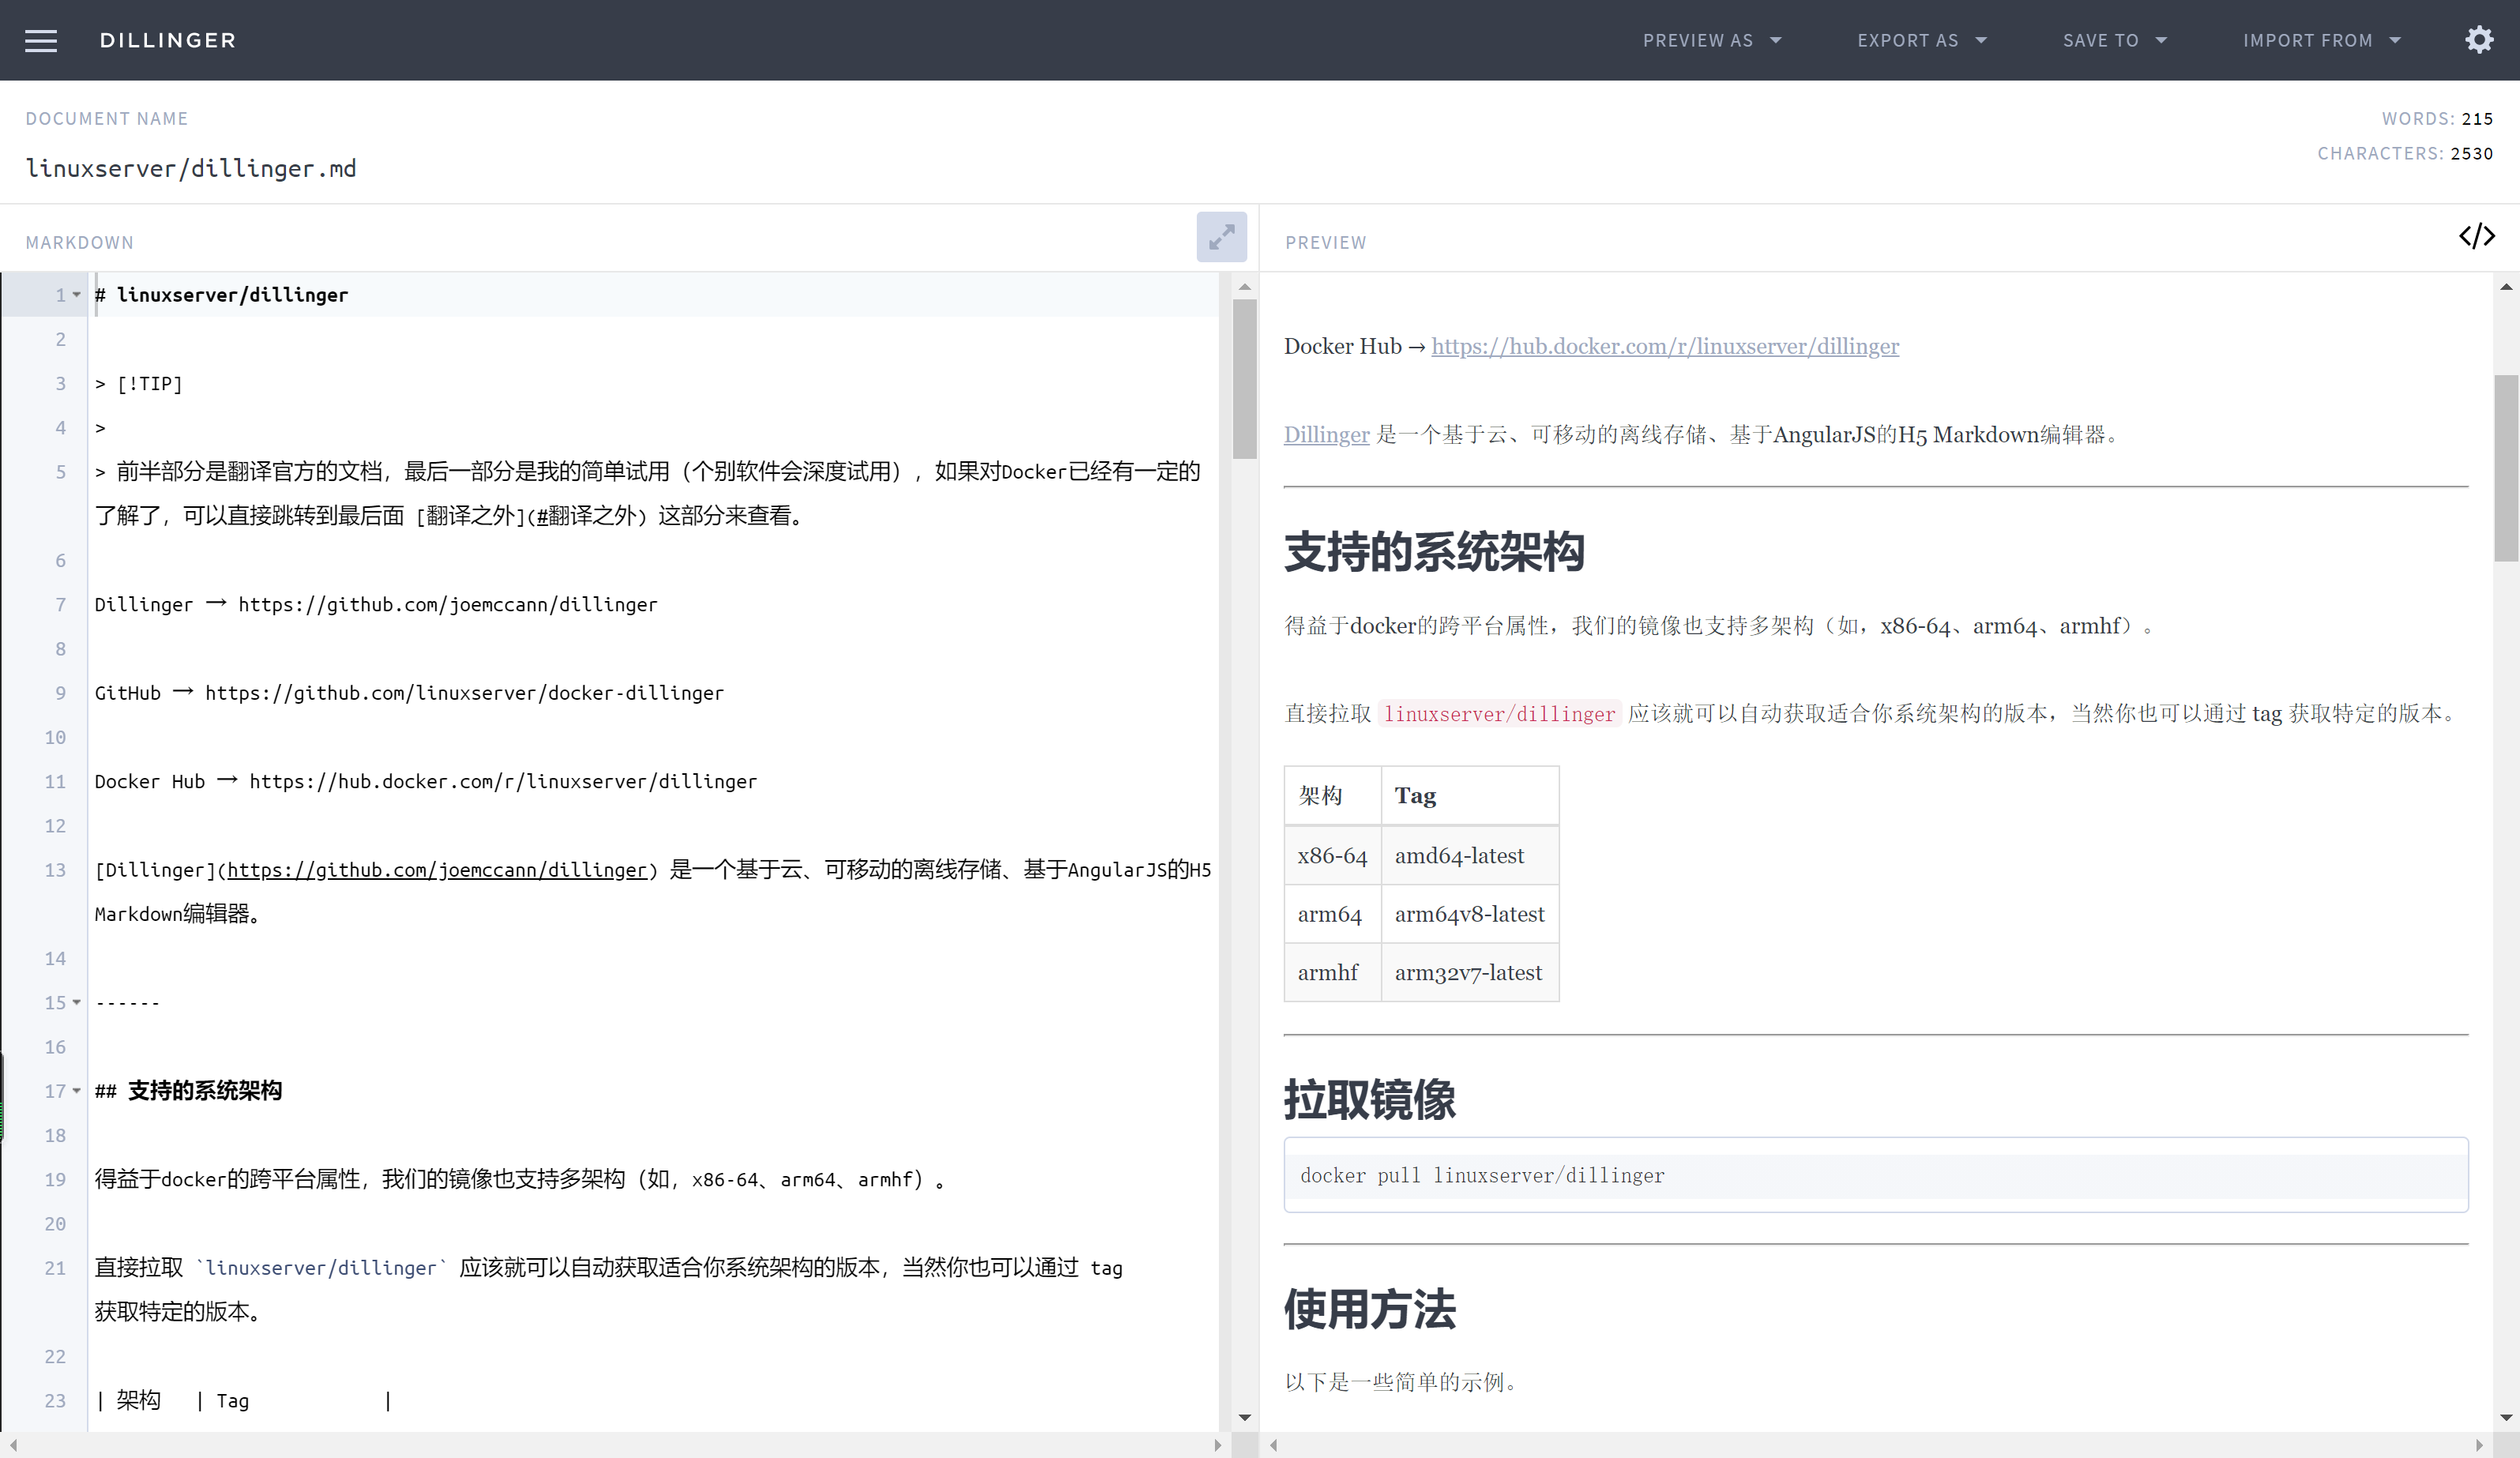The height and width of the screenshot is (1458, 2520).
Task: Toggle fullscreen editor with expand icon
Action: [1221, 237]
